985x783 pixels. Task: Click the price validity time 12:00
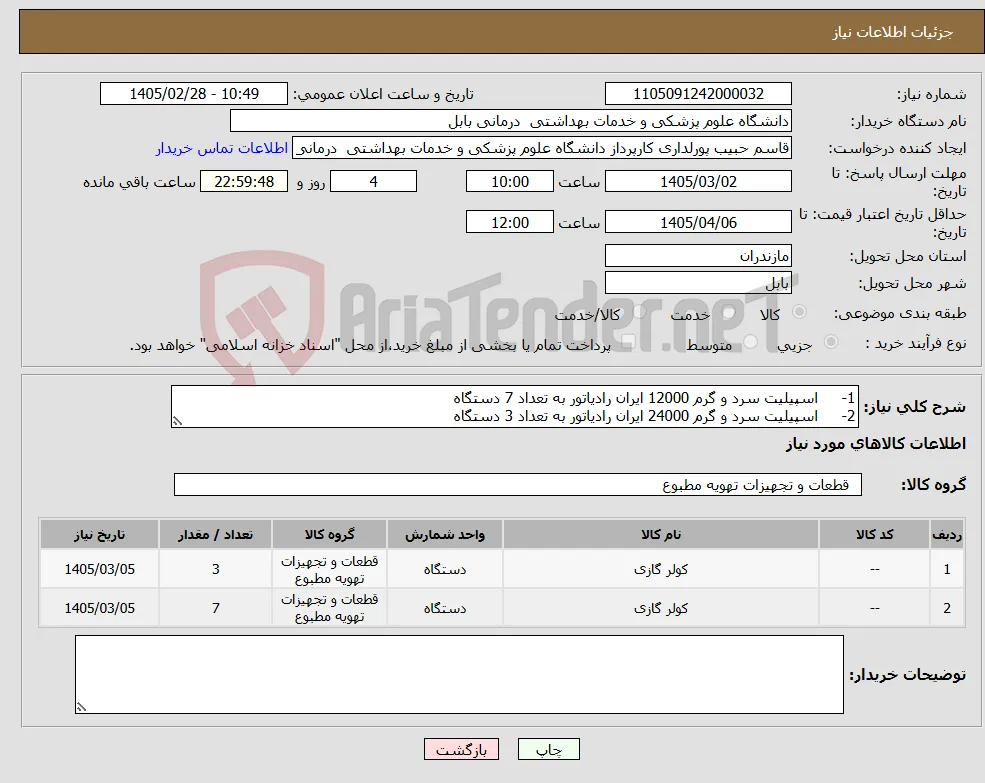(509, 222)
